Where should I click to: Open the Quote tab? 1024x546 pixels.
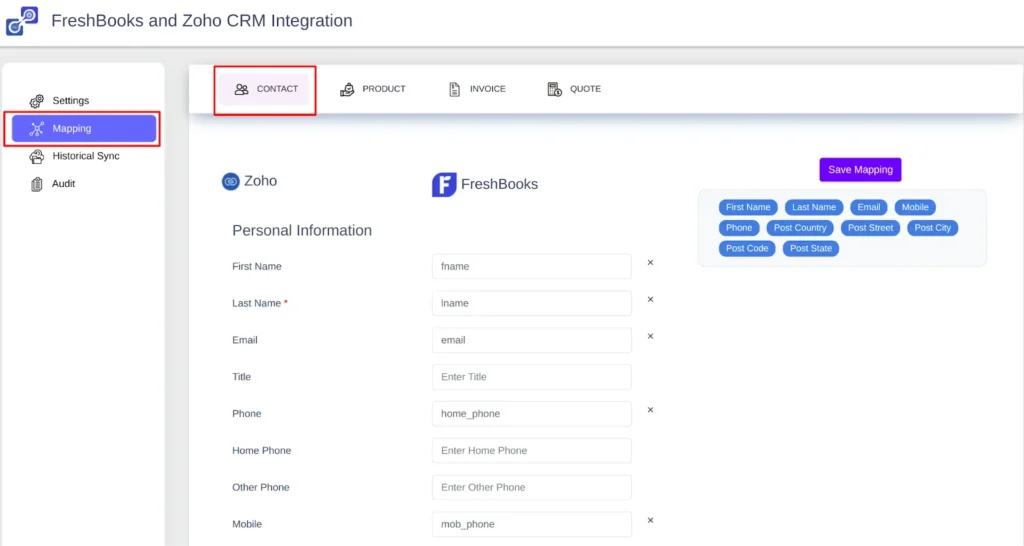(574, 89)
